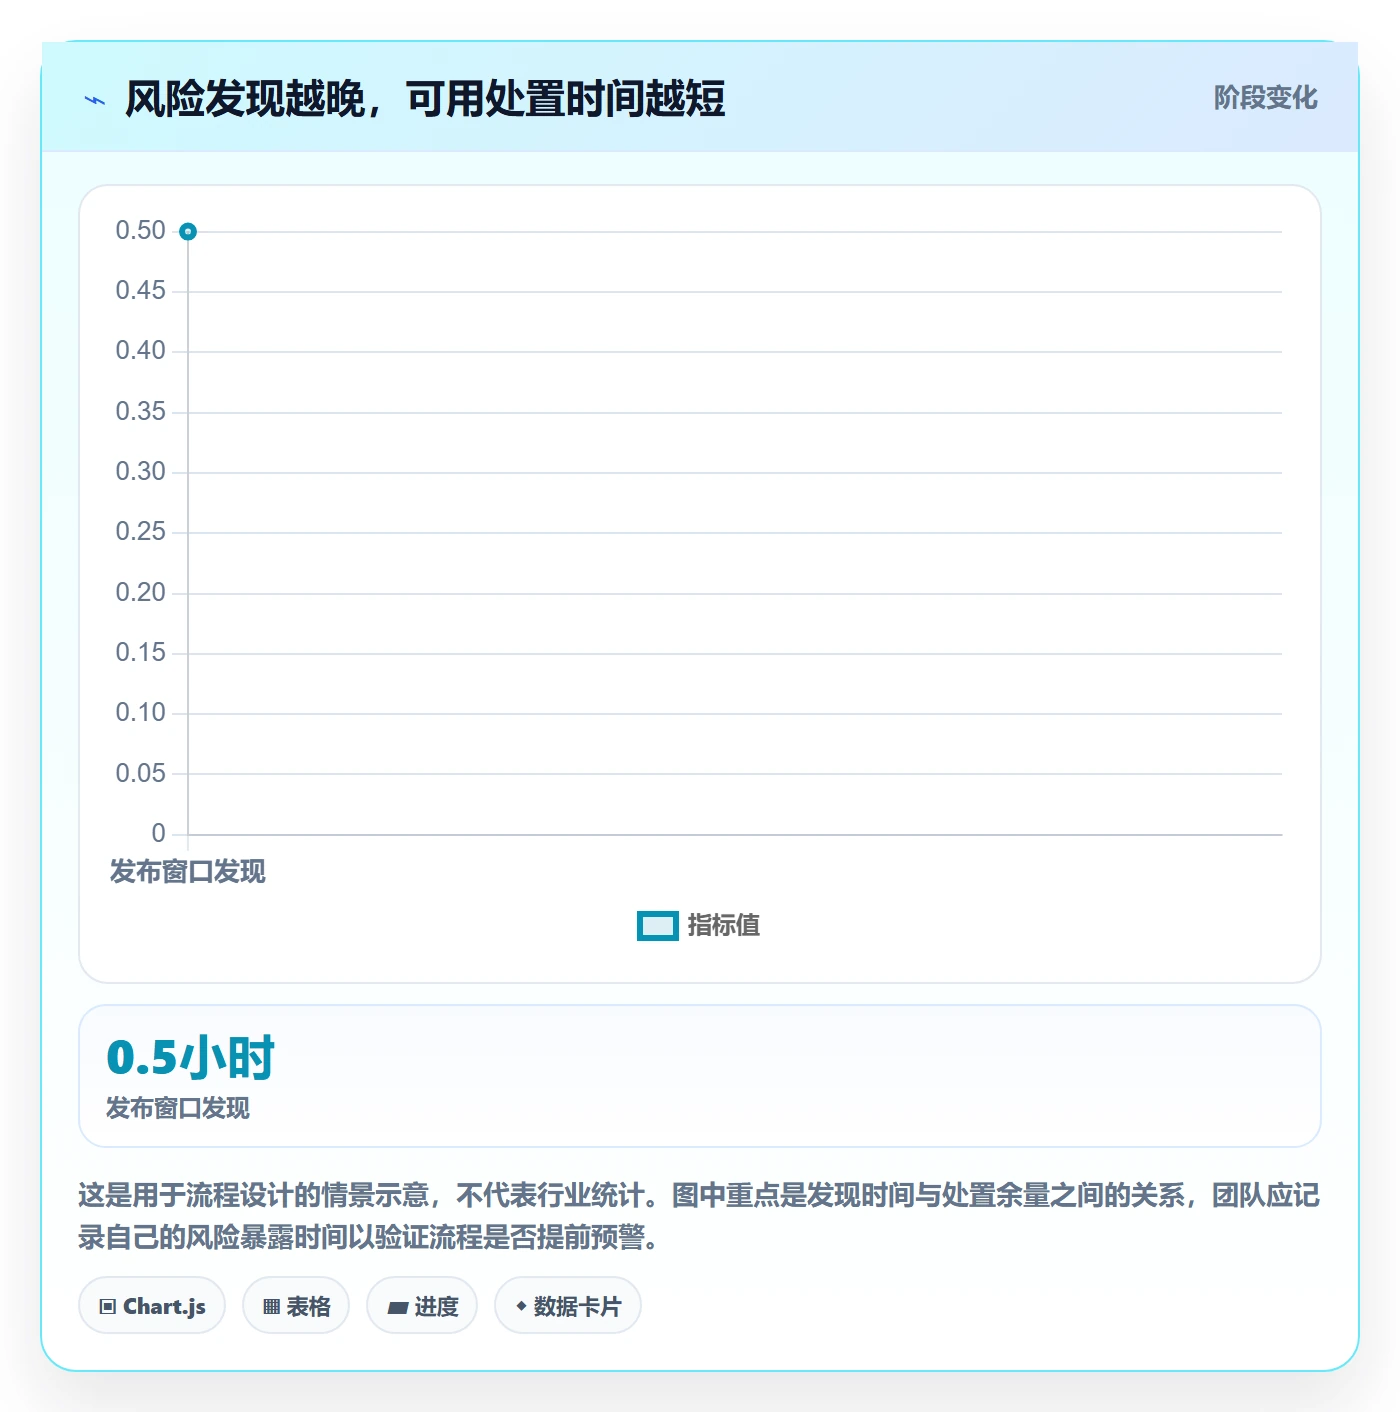Click the 0.05 y-axis tick label
The width and height of the screenshot is (1400, 1412).
[x=141, y=773]
